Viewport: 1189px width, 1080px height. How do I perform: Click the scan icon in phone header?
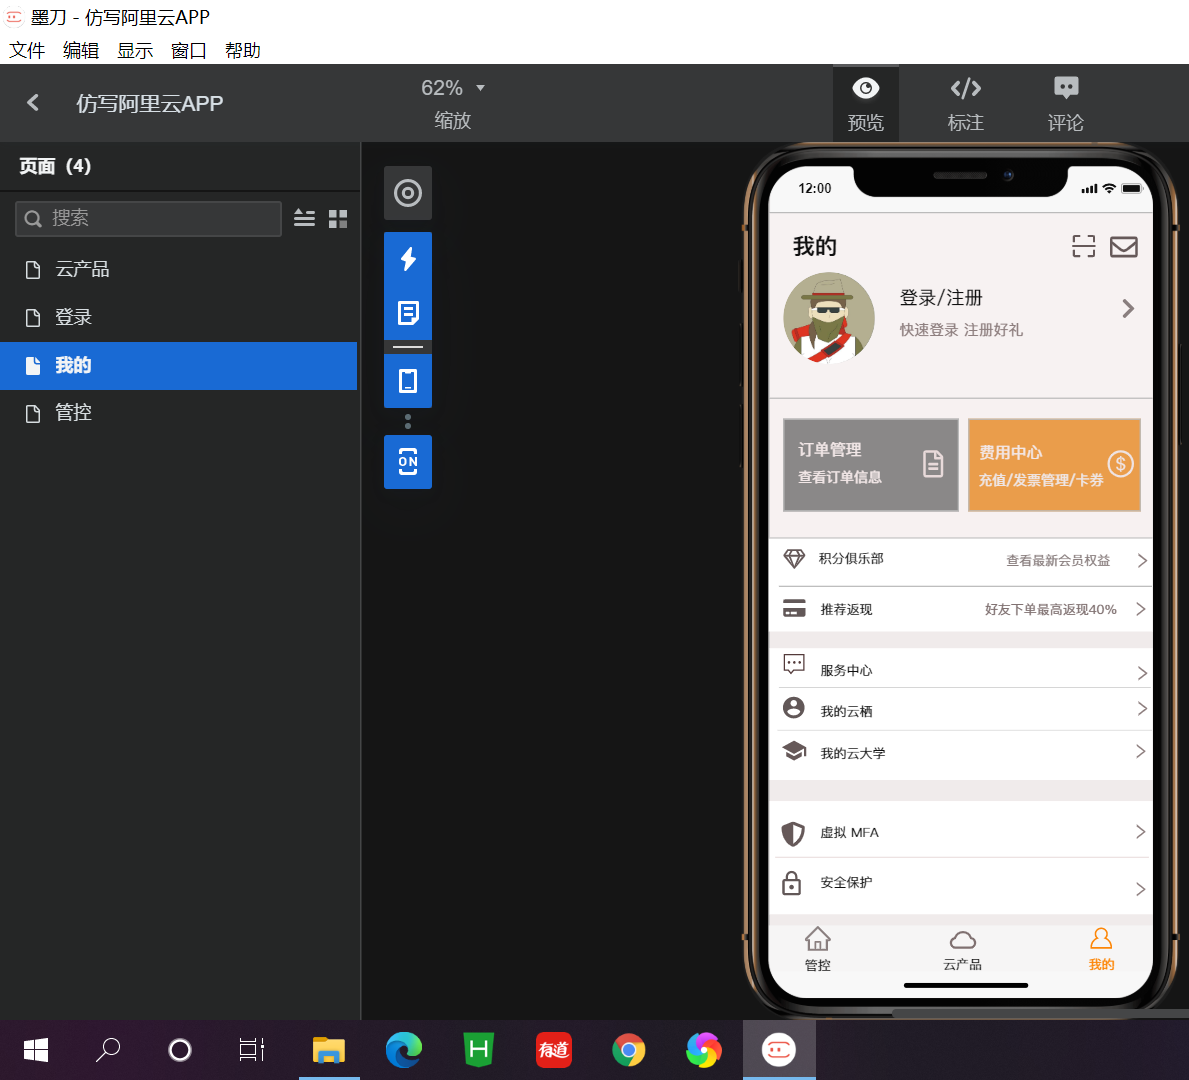1084,246
